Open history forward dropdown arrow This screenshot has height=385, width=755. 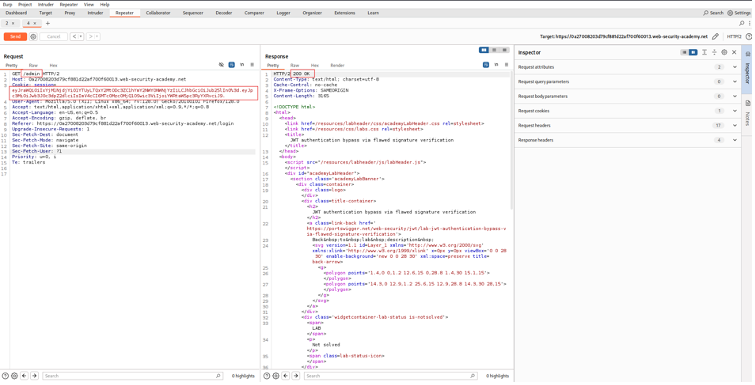(x=97, y=37)
